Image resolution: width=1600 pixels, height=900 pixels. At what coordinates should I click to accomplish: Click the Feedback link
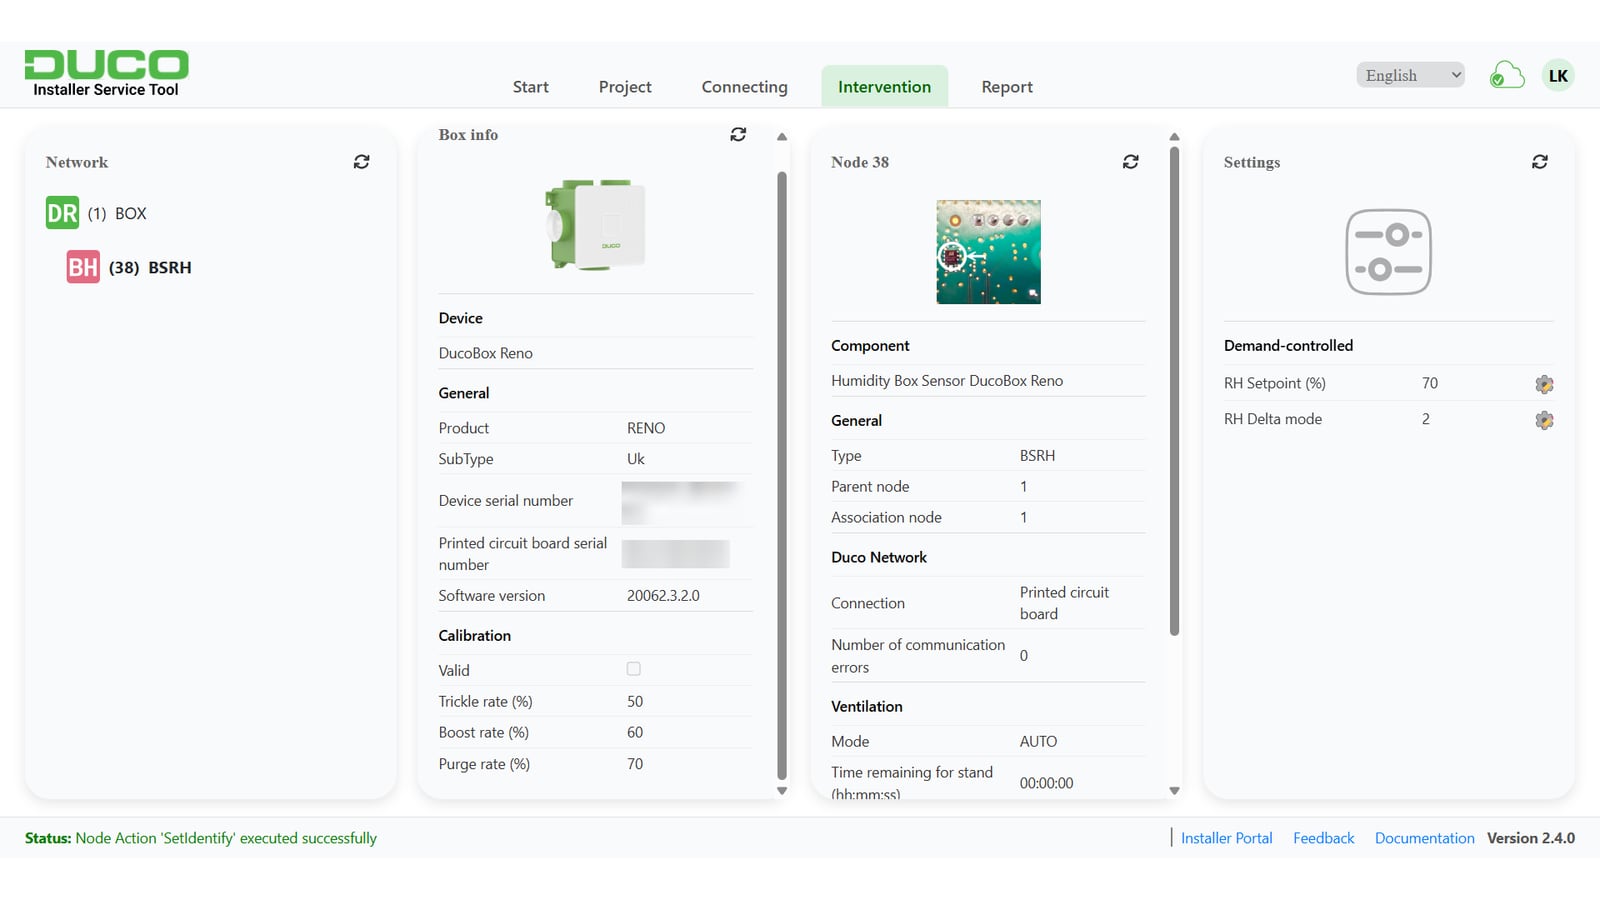(x=1324, y=838)
